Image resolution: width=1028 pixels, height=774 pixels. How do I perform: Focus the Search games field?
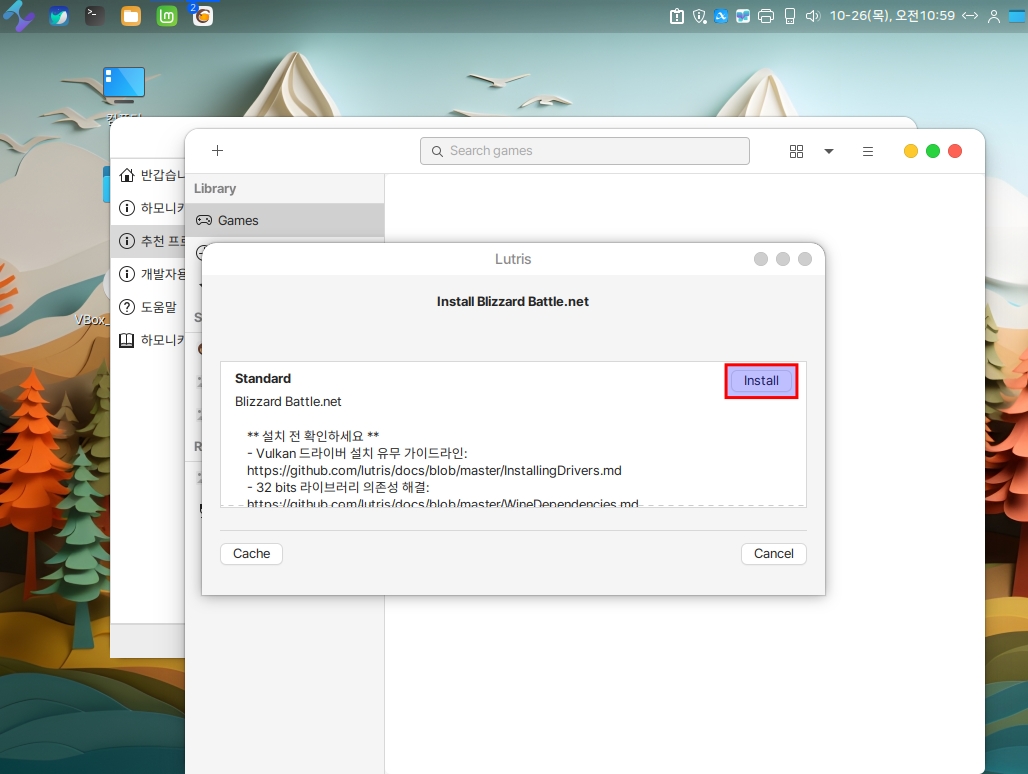[x=585, y=151]
